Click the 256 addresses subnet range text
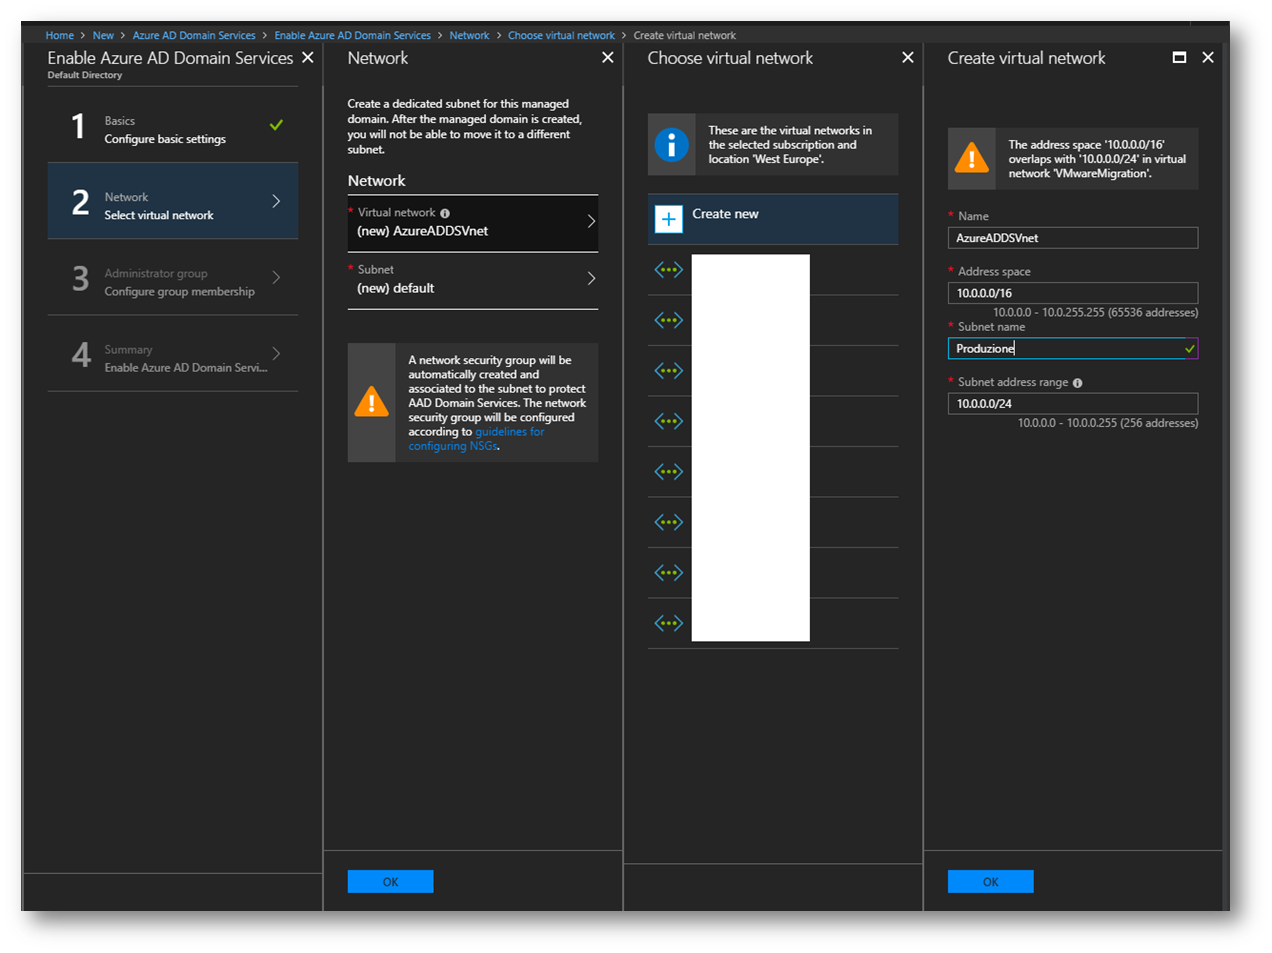The height and width of the screenshot is (953, 1272). (x=1108, y=423)
